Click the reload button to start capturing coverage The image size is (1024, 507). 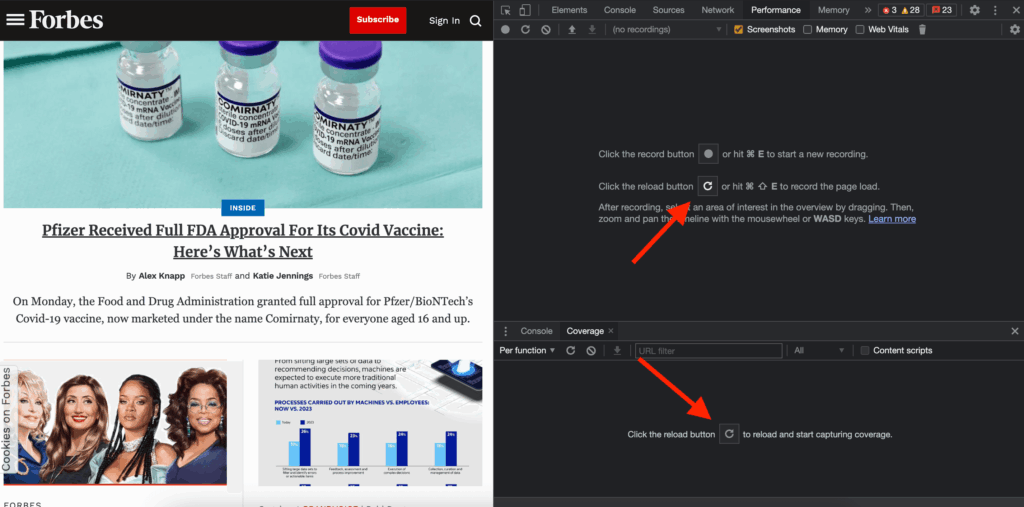coord(729,434)
